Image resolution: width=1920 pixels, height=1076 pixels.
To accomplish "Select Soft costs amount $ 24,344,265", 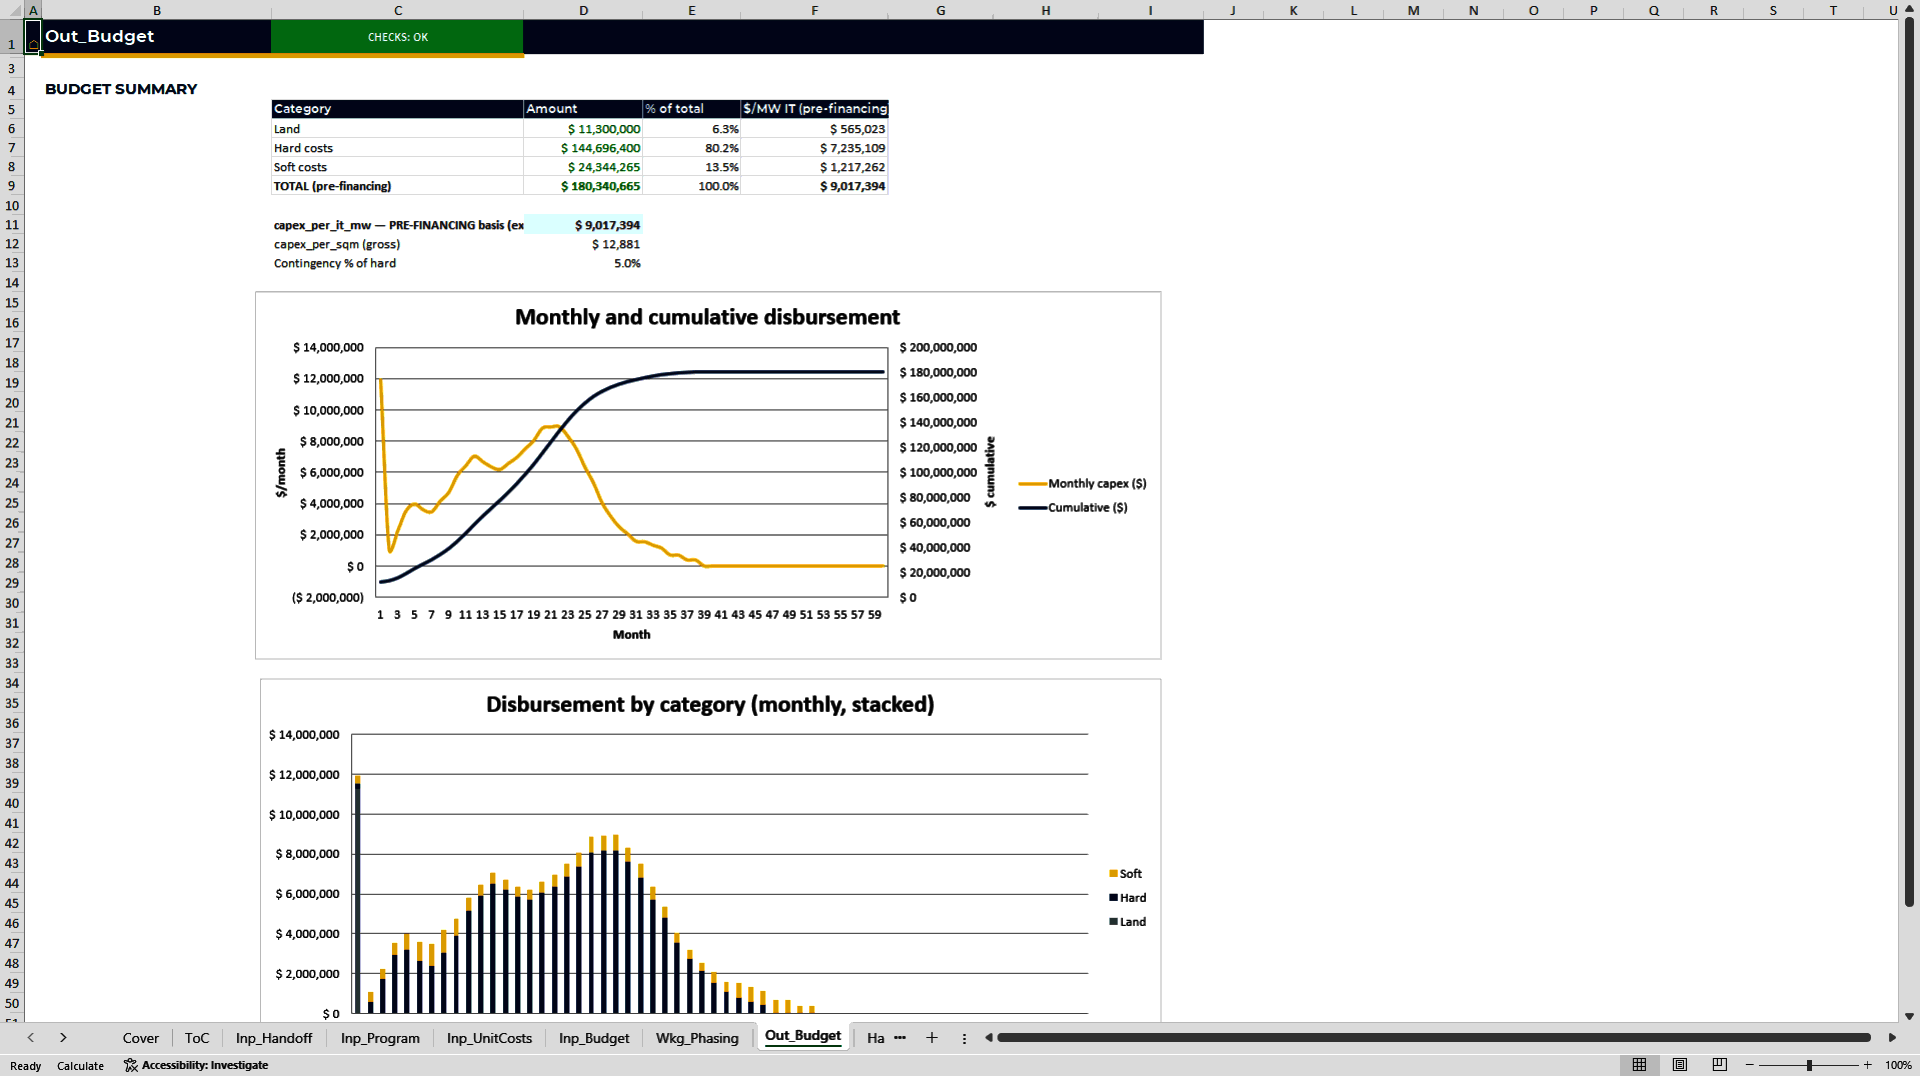I will click(583, 167).
